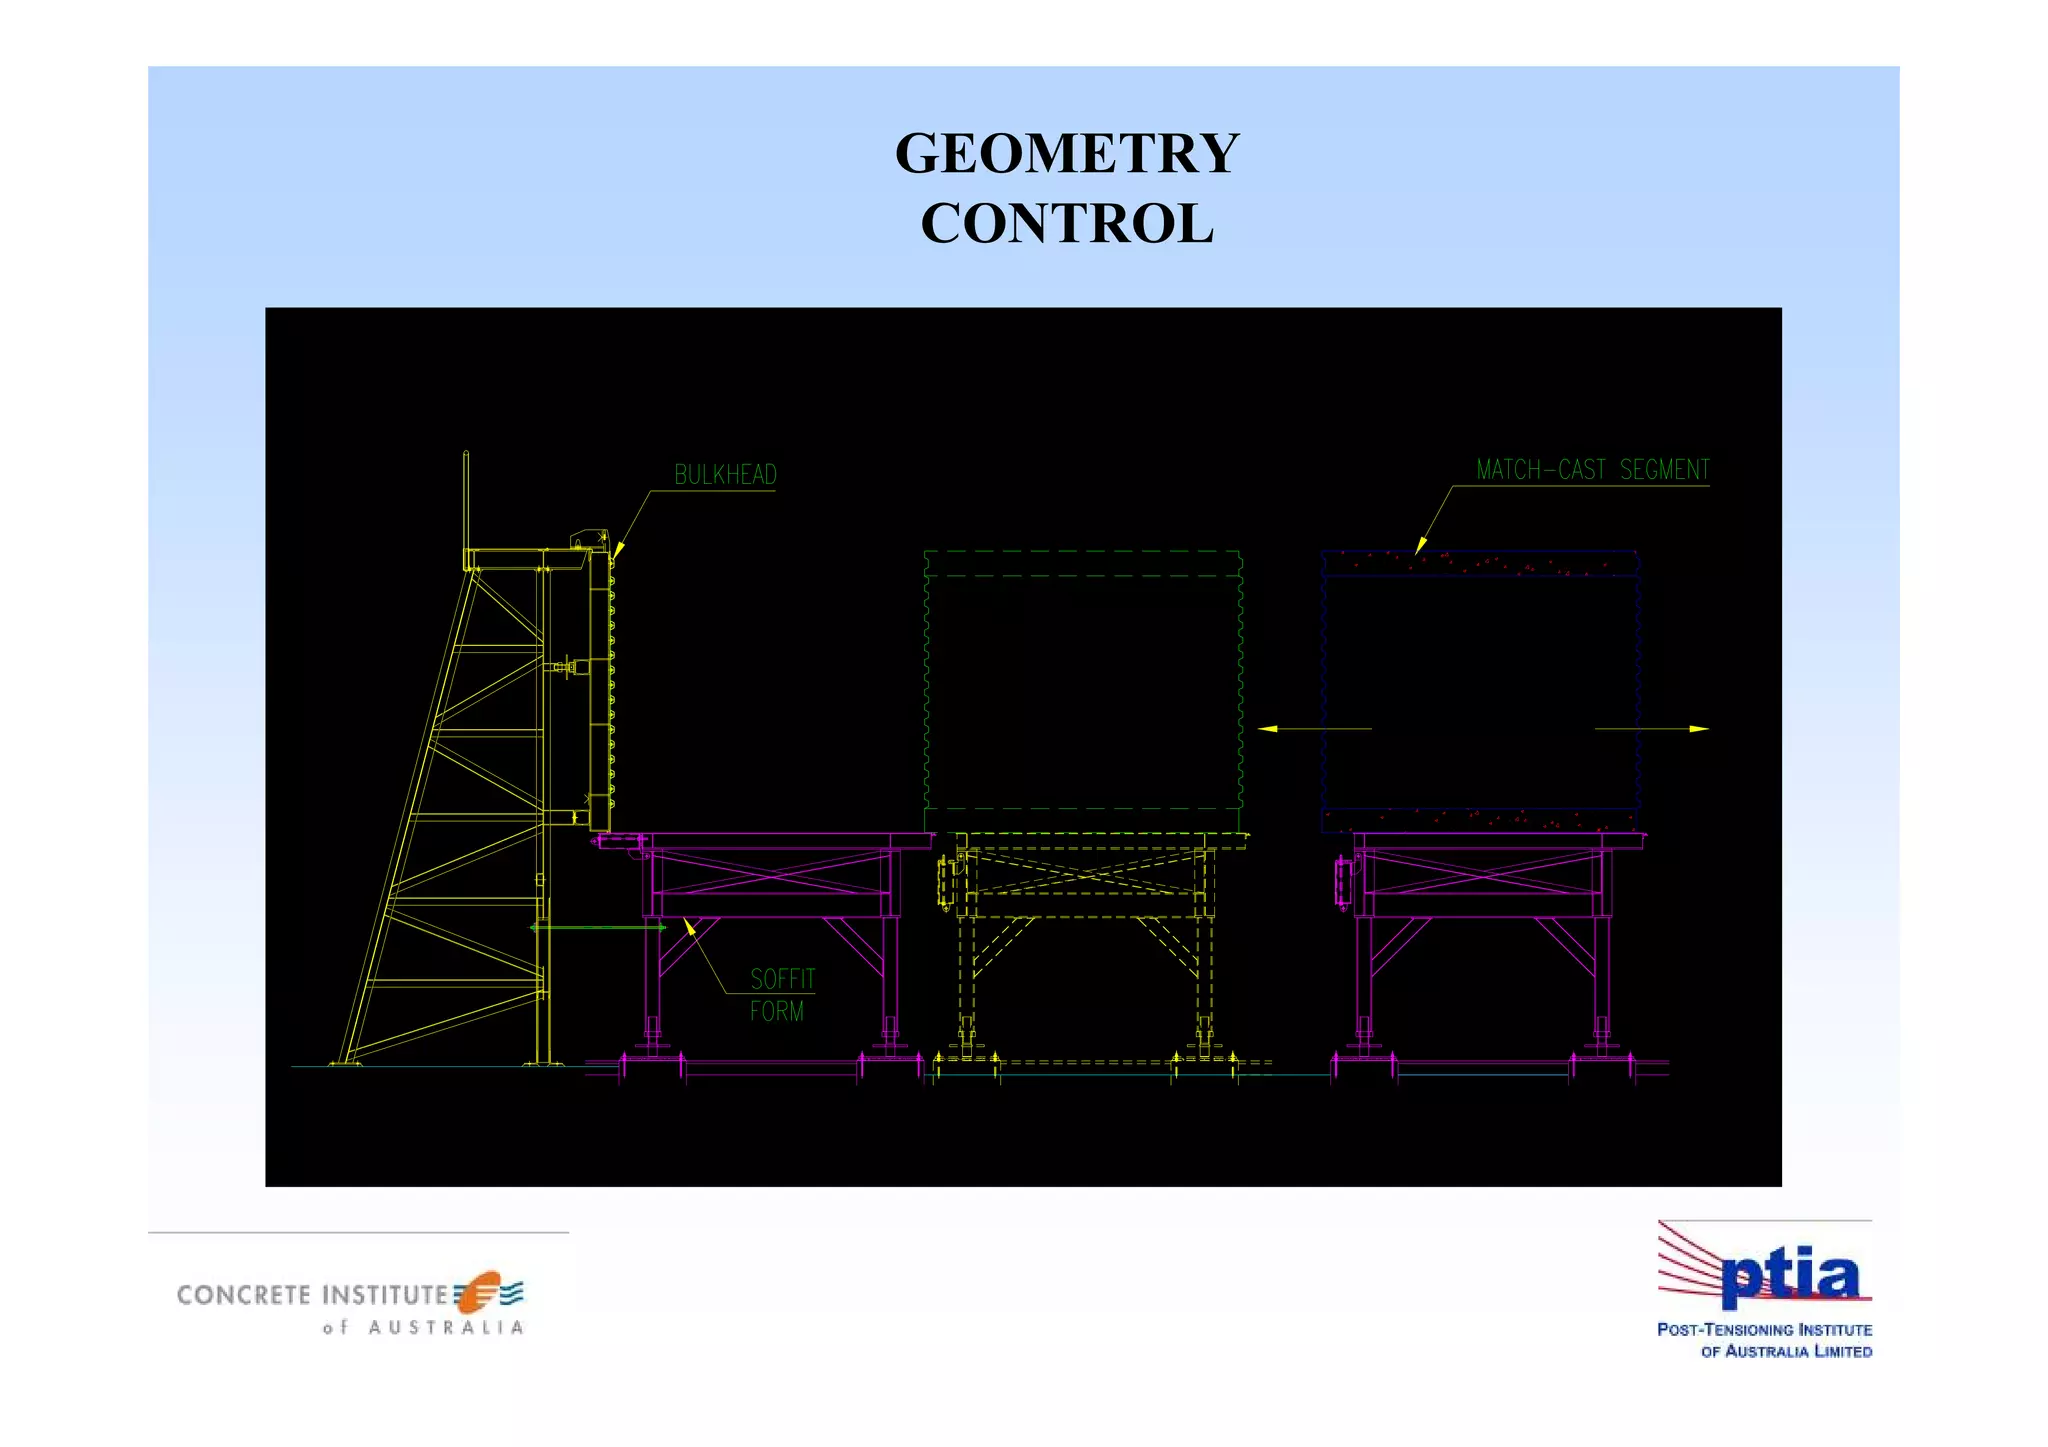Select the Post-Tensioning Institute of Australia Limited text

click(1764, 1341)
